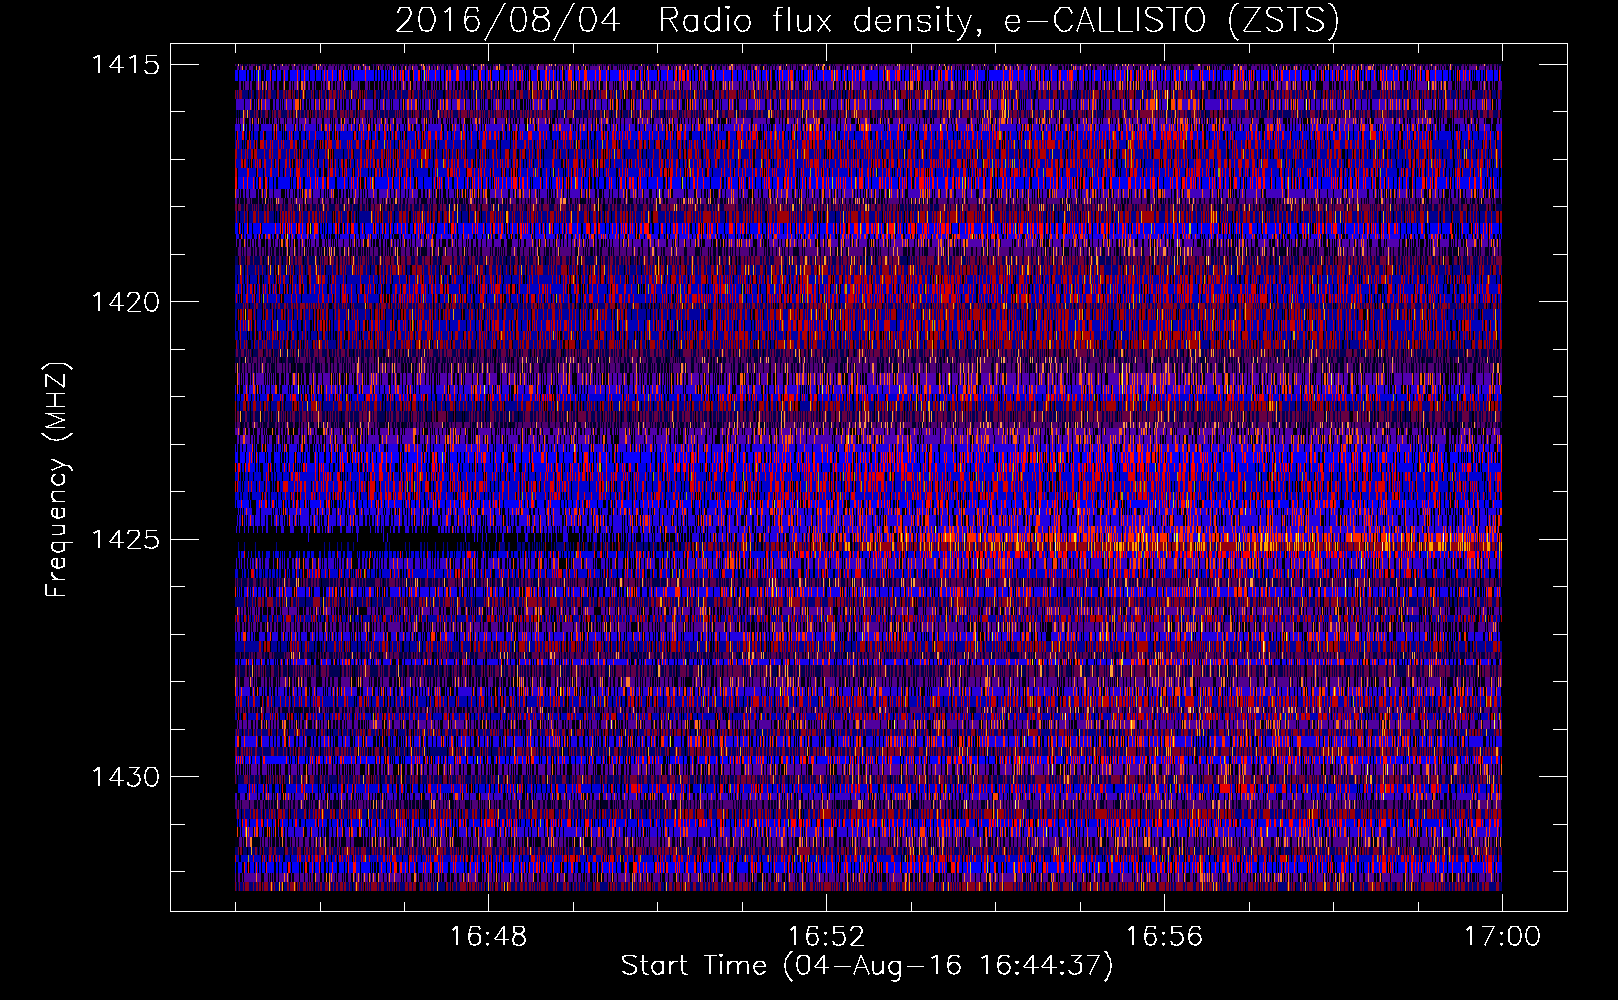Image resolution: width=1618 pixels, height=1000 pixels.
Task: Click the 17:00 time tick label
Action: pyautogui.click(x=1502, y=937)
